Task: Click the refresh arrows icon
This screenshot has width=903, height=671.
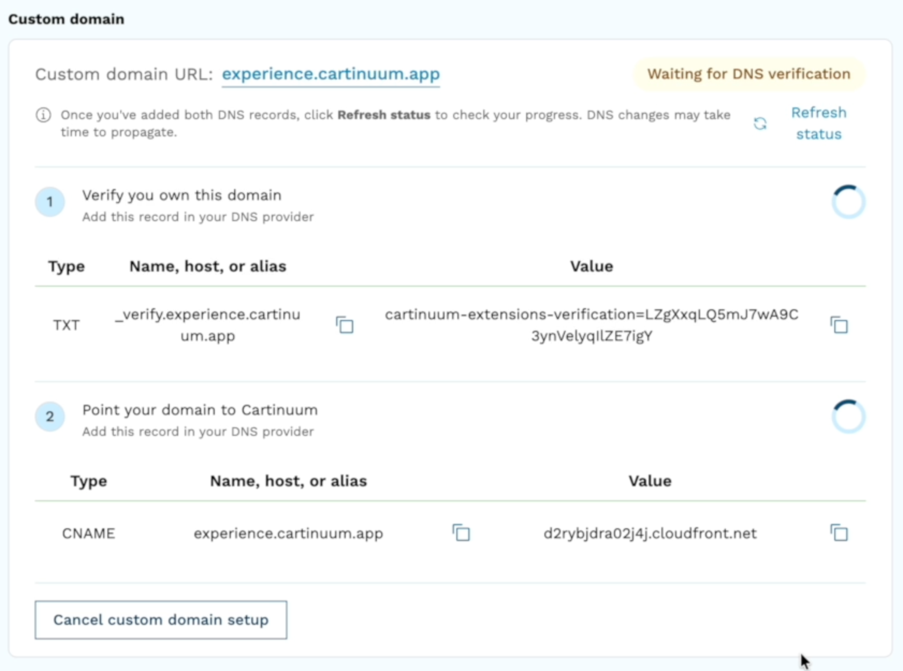Action: click(x=760, y=123)
